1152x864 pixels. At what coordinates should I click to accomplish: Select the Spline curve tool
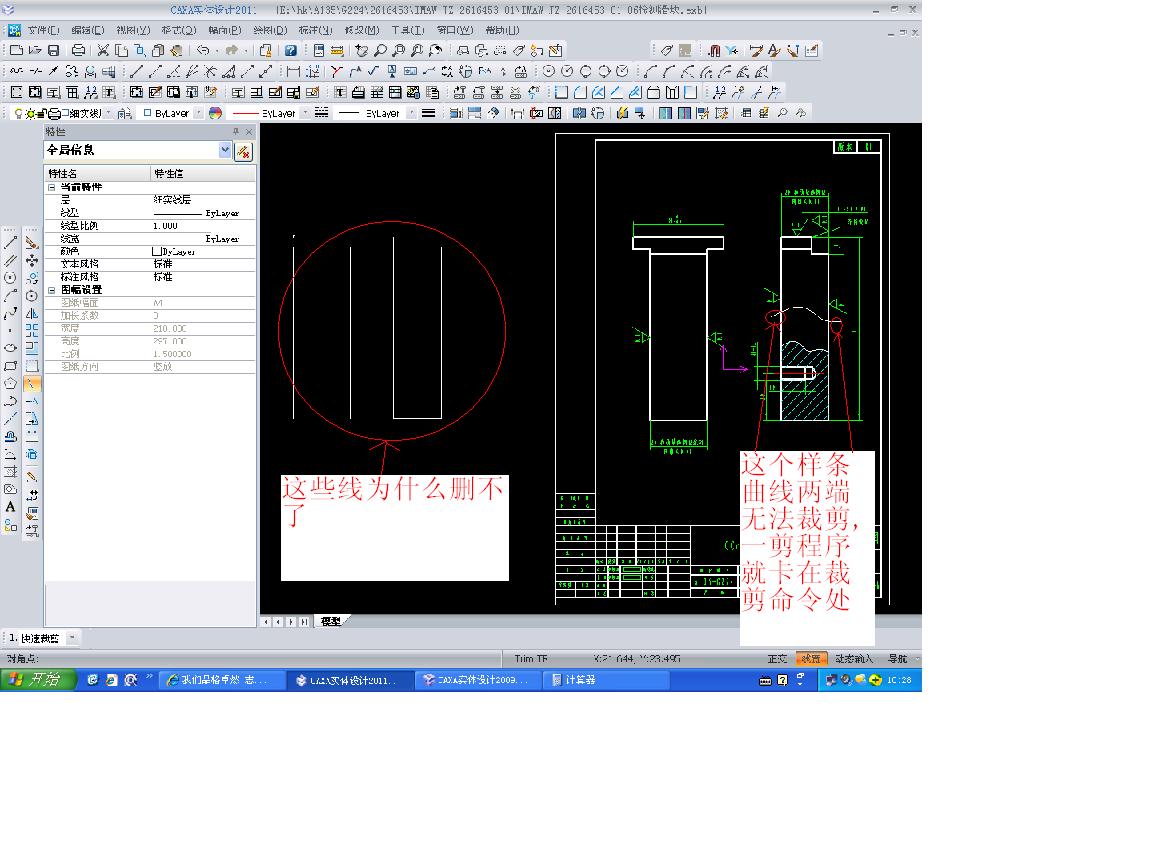(x=10, y=313)
